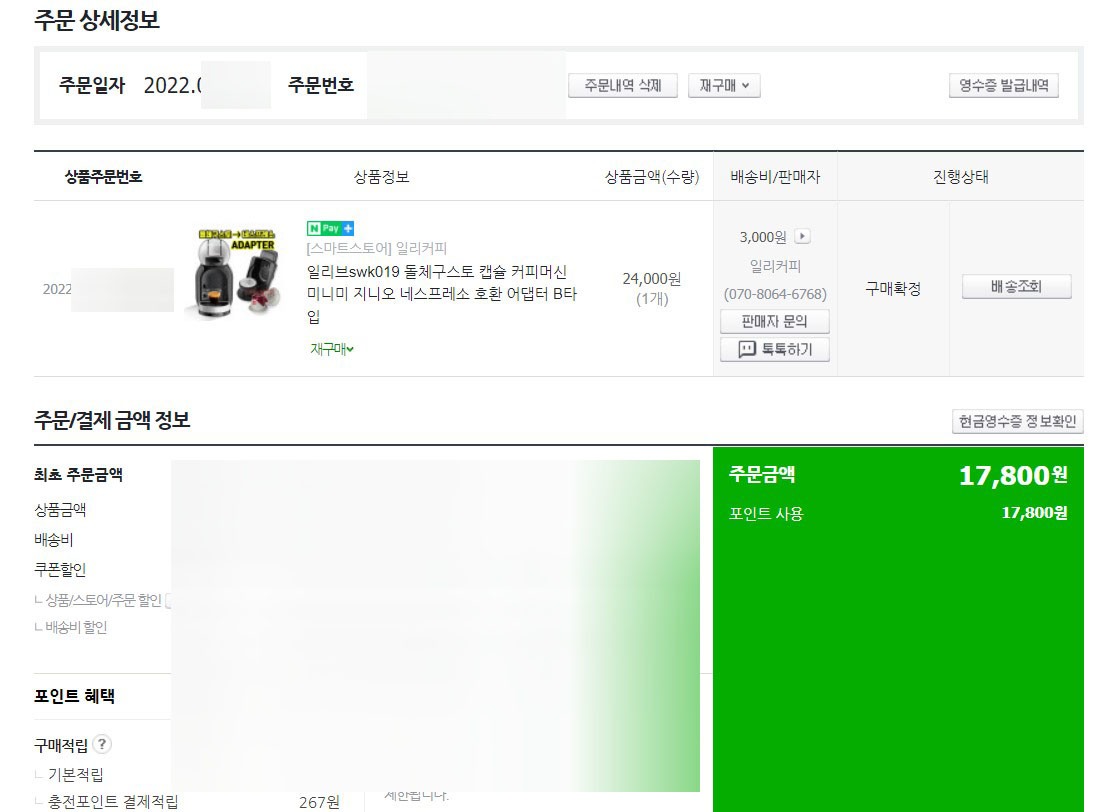Click seller phone (070-8064-6768)
Screen dimensions: 1117x812
(775, 293)
